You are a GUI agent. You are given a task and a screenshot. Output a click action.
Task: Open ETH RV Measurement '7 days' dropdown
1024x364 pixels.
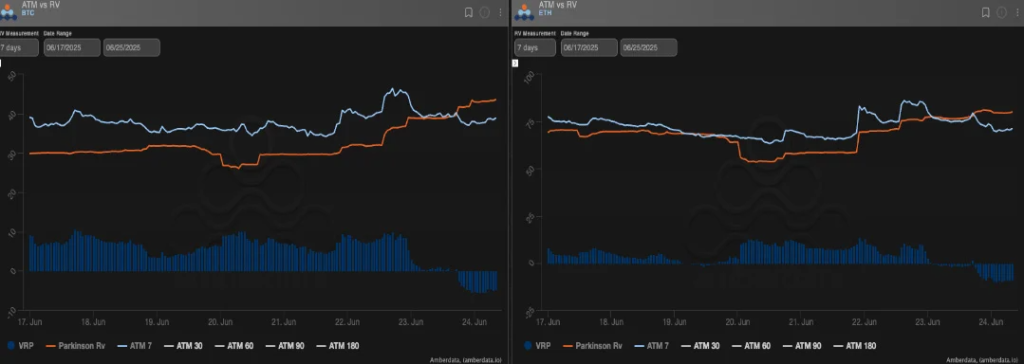click(x=535, y=48)
